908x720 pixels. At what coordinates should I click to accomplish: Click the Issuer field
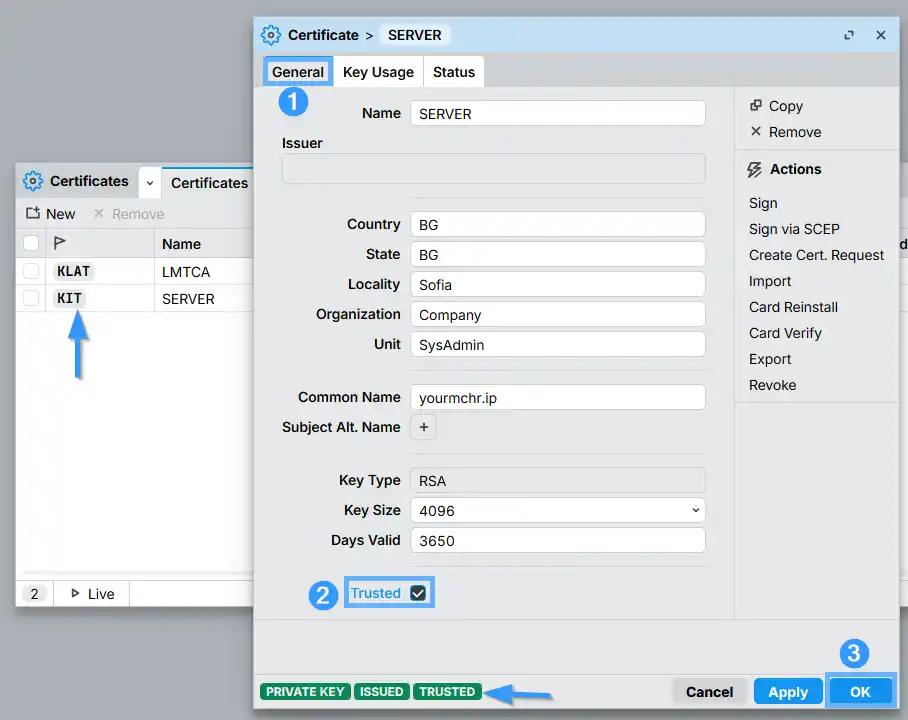click(x=493, y=169)
